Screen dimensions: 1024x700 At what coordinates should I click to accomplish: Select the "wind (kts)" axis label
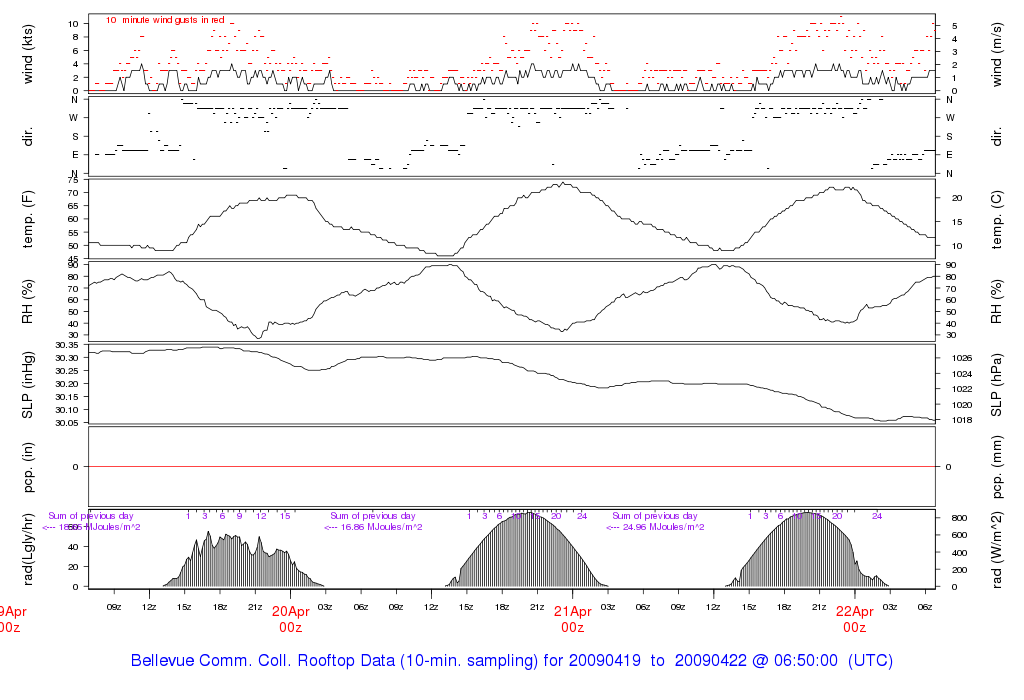tap(27, 54)
